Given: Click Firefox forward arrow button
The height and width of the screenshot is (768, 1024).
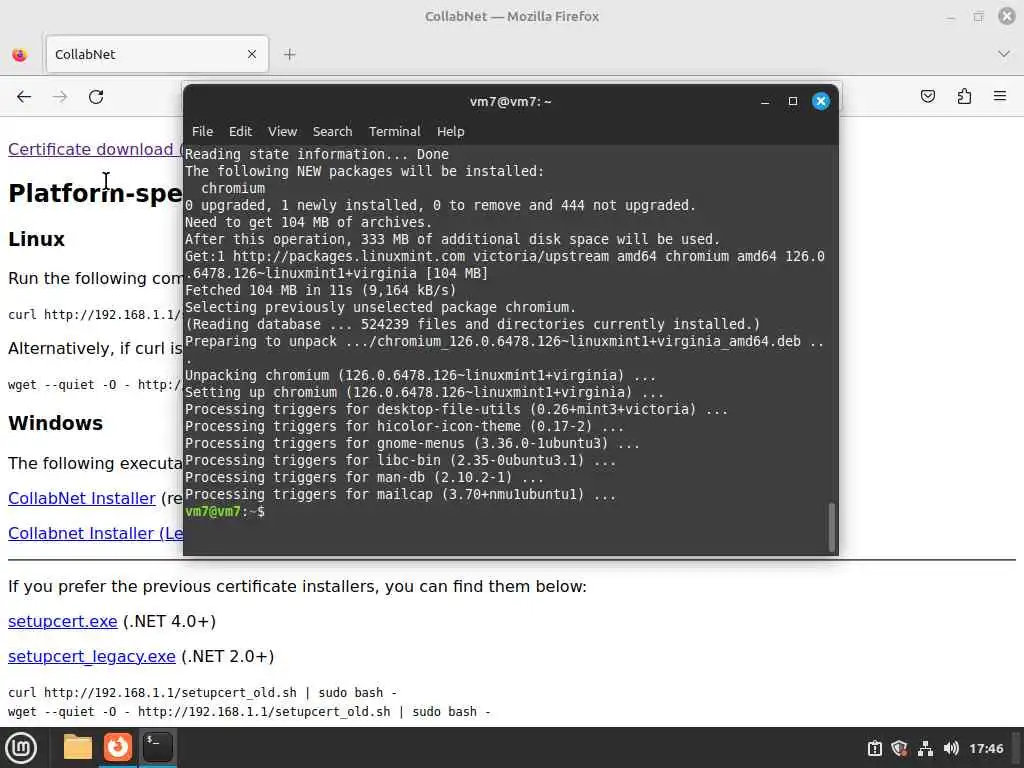Looking at the screenshot, I should [x=60, y=97].
